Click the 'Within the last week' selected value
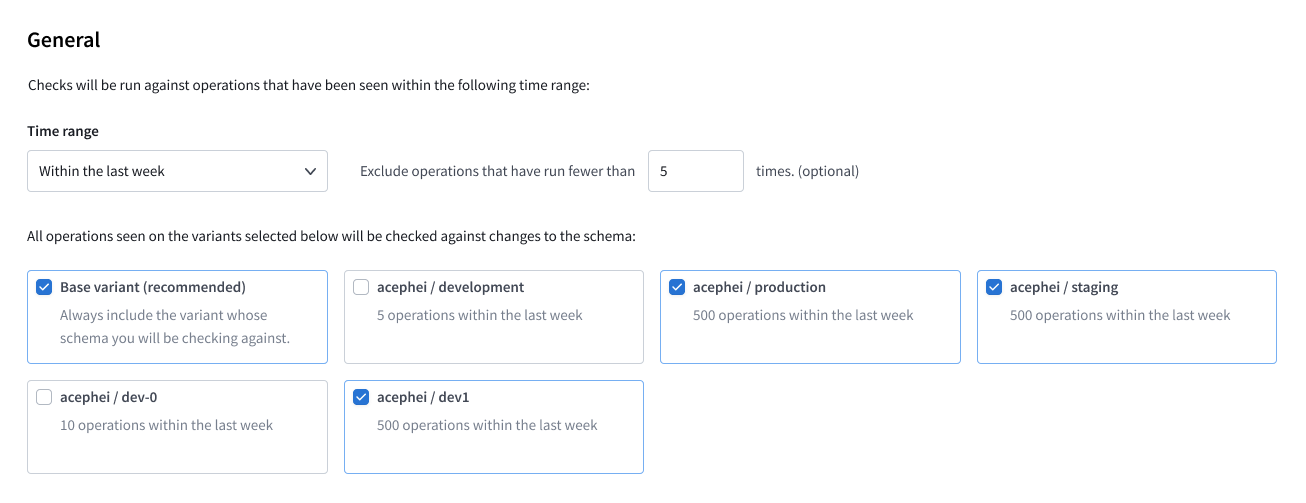 click(102, 171)
